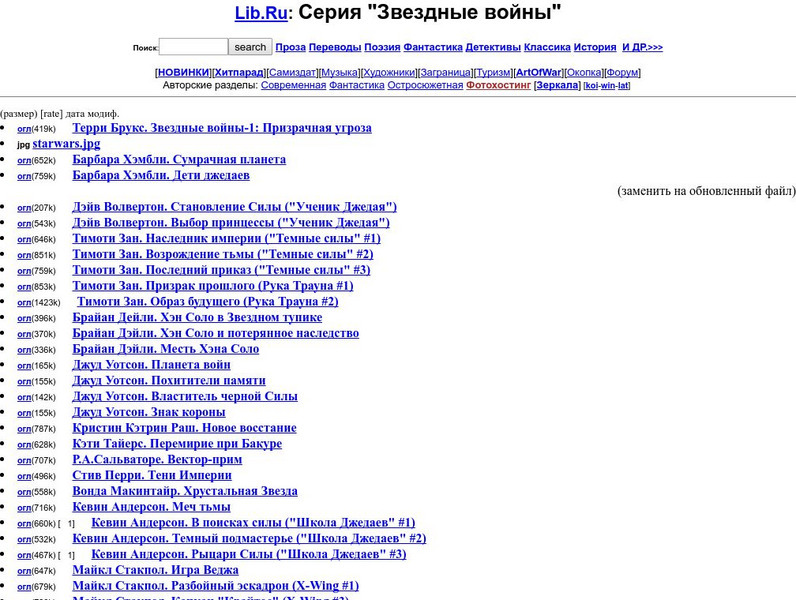Open Кевин Андерсон Рыцари Силы

[249, 554]
